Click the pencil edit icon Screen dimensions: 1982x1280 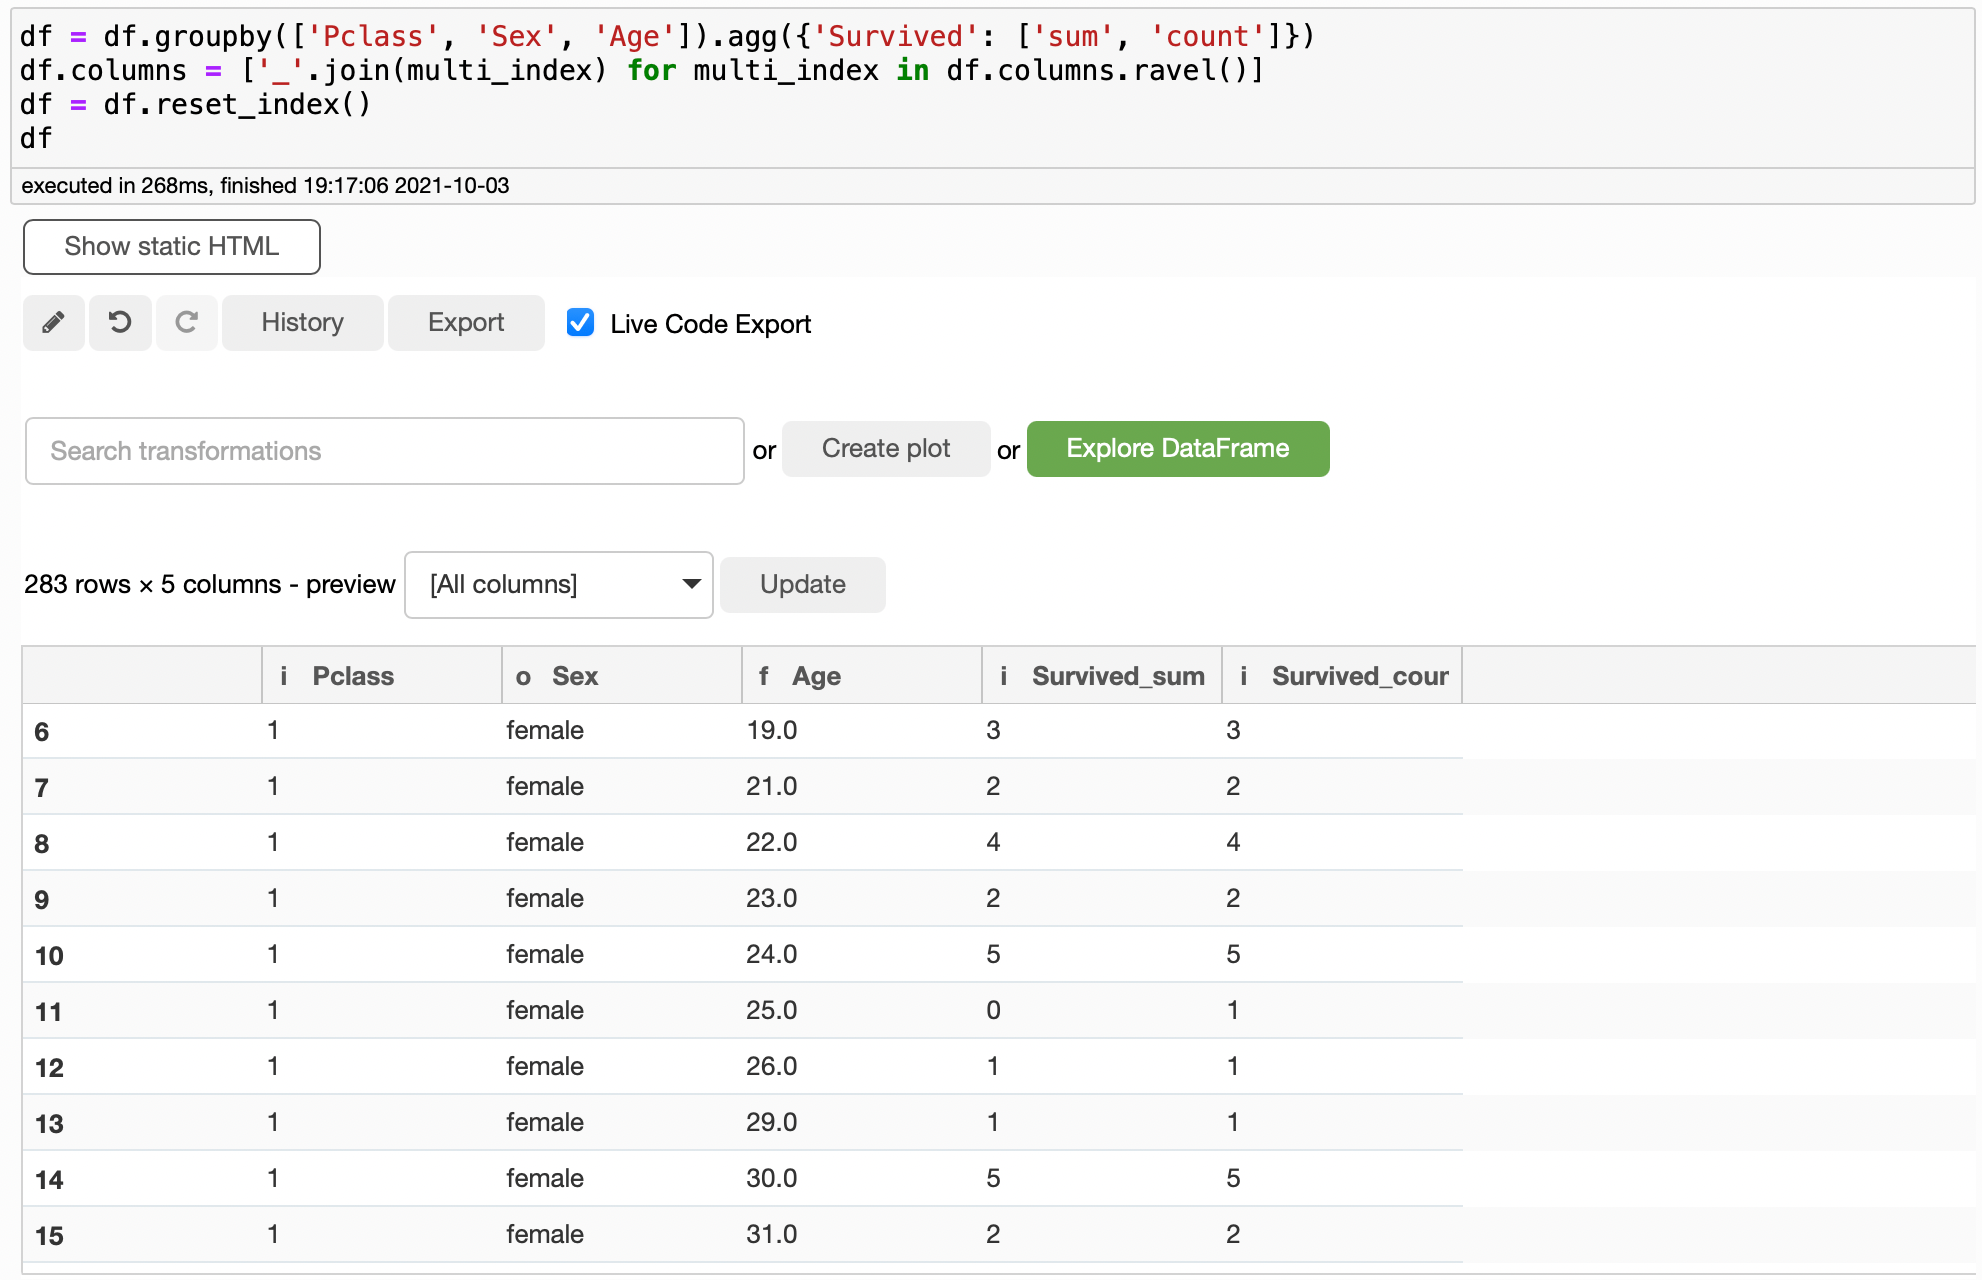[54, 322]
